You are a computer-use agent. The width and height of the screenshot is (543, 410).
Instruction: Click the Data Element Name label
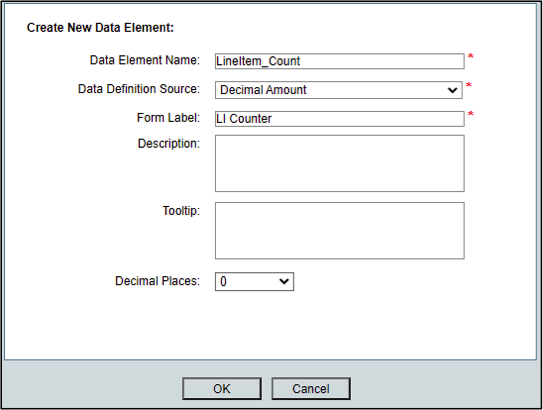coord(145,60)
